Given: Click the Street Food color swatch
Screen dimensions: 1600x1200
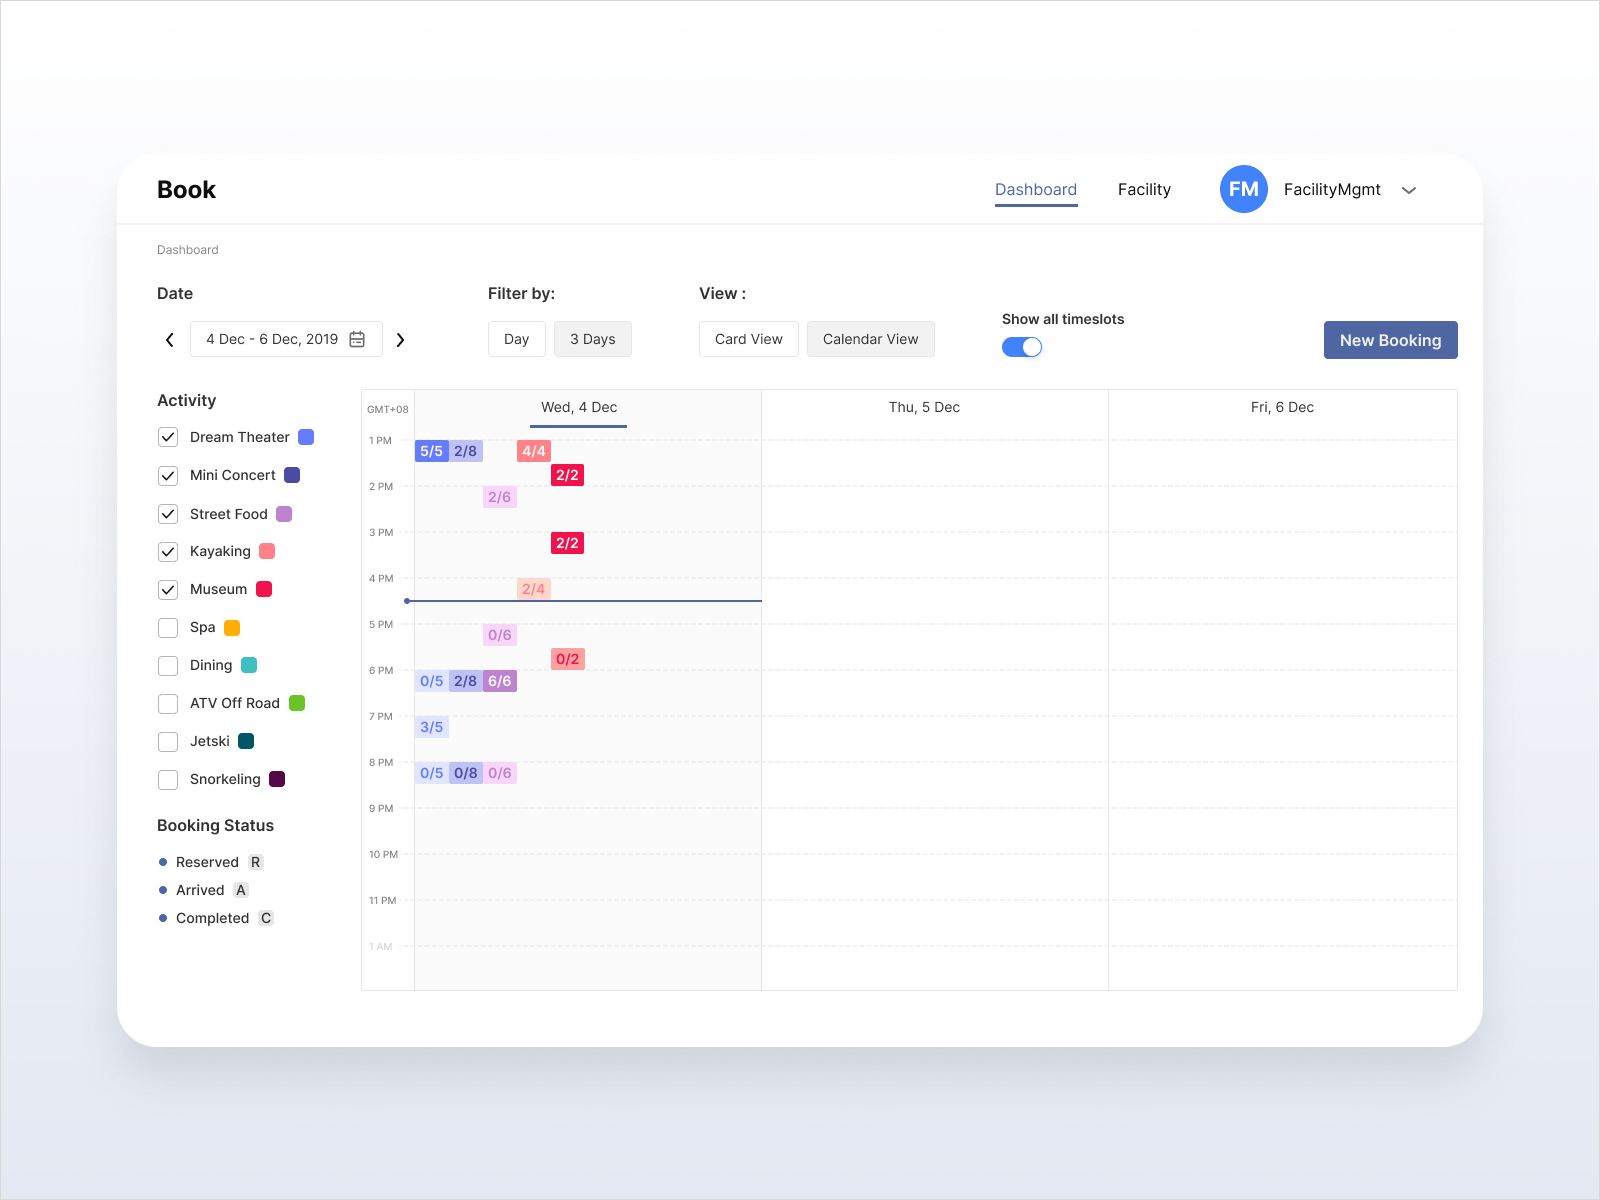Looking at the screenshot, I should (284, 513).
